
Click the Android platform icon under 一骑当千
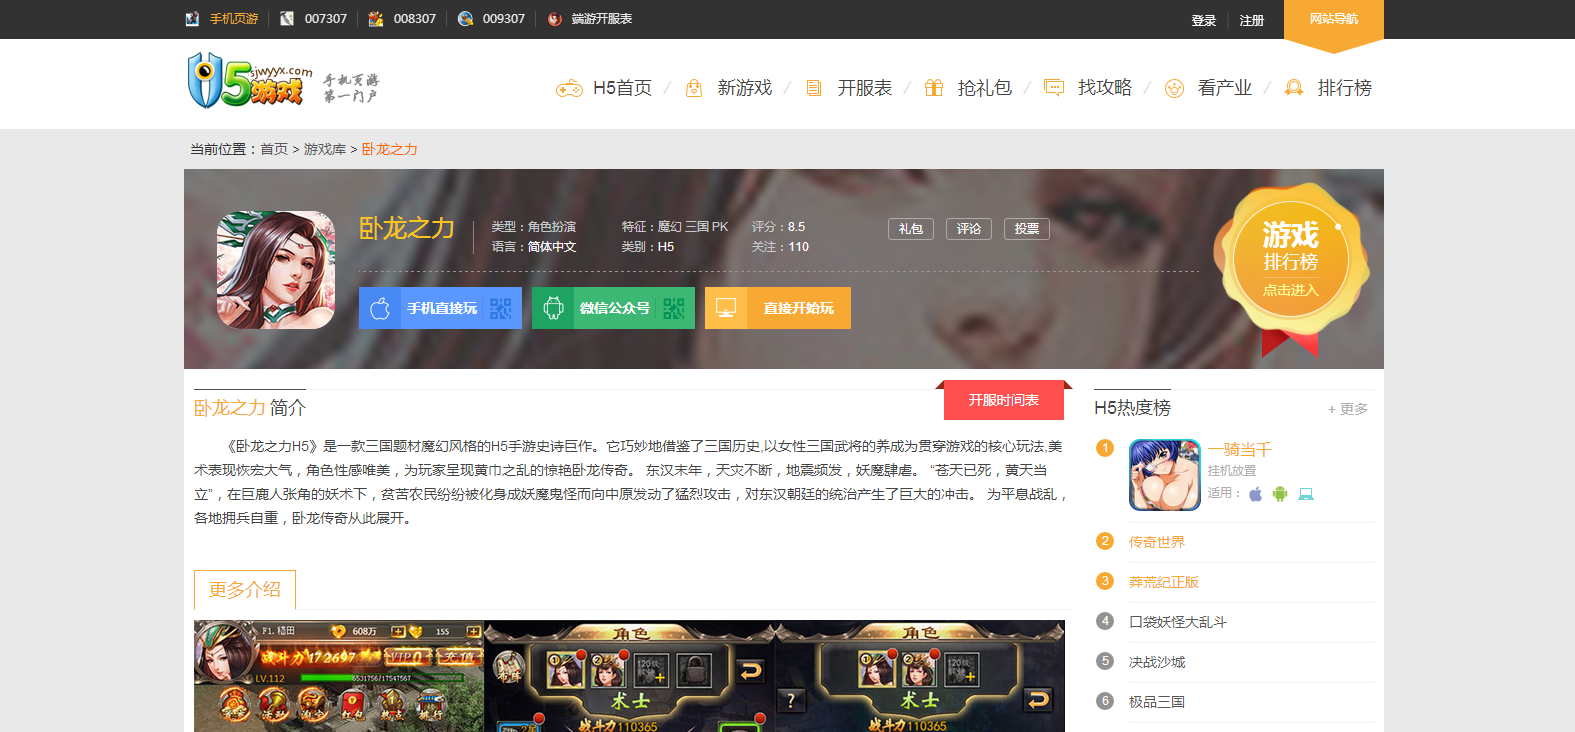click(x=1280, y=493)
